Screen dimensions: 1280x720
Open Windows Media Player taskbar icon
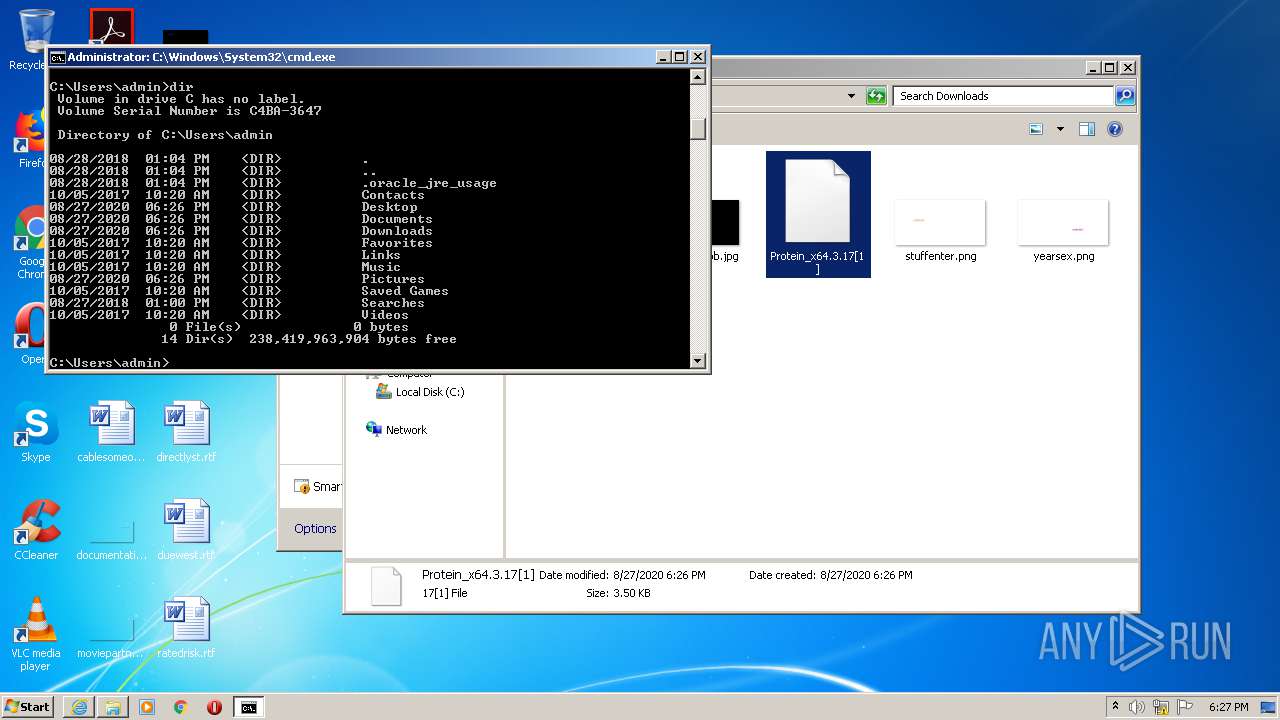(x=147, y=707)
